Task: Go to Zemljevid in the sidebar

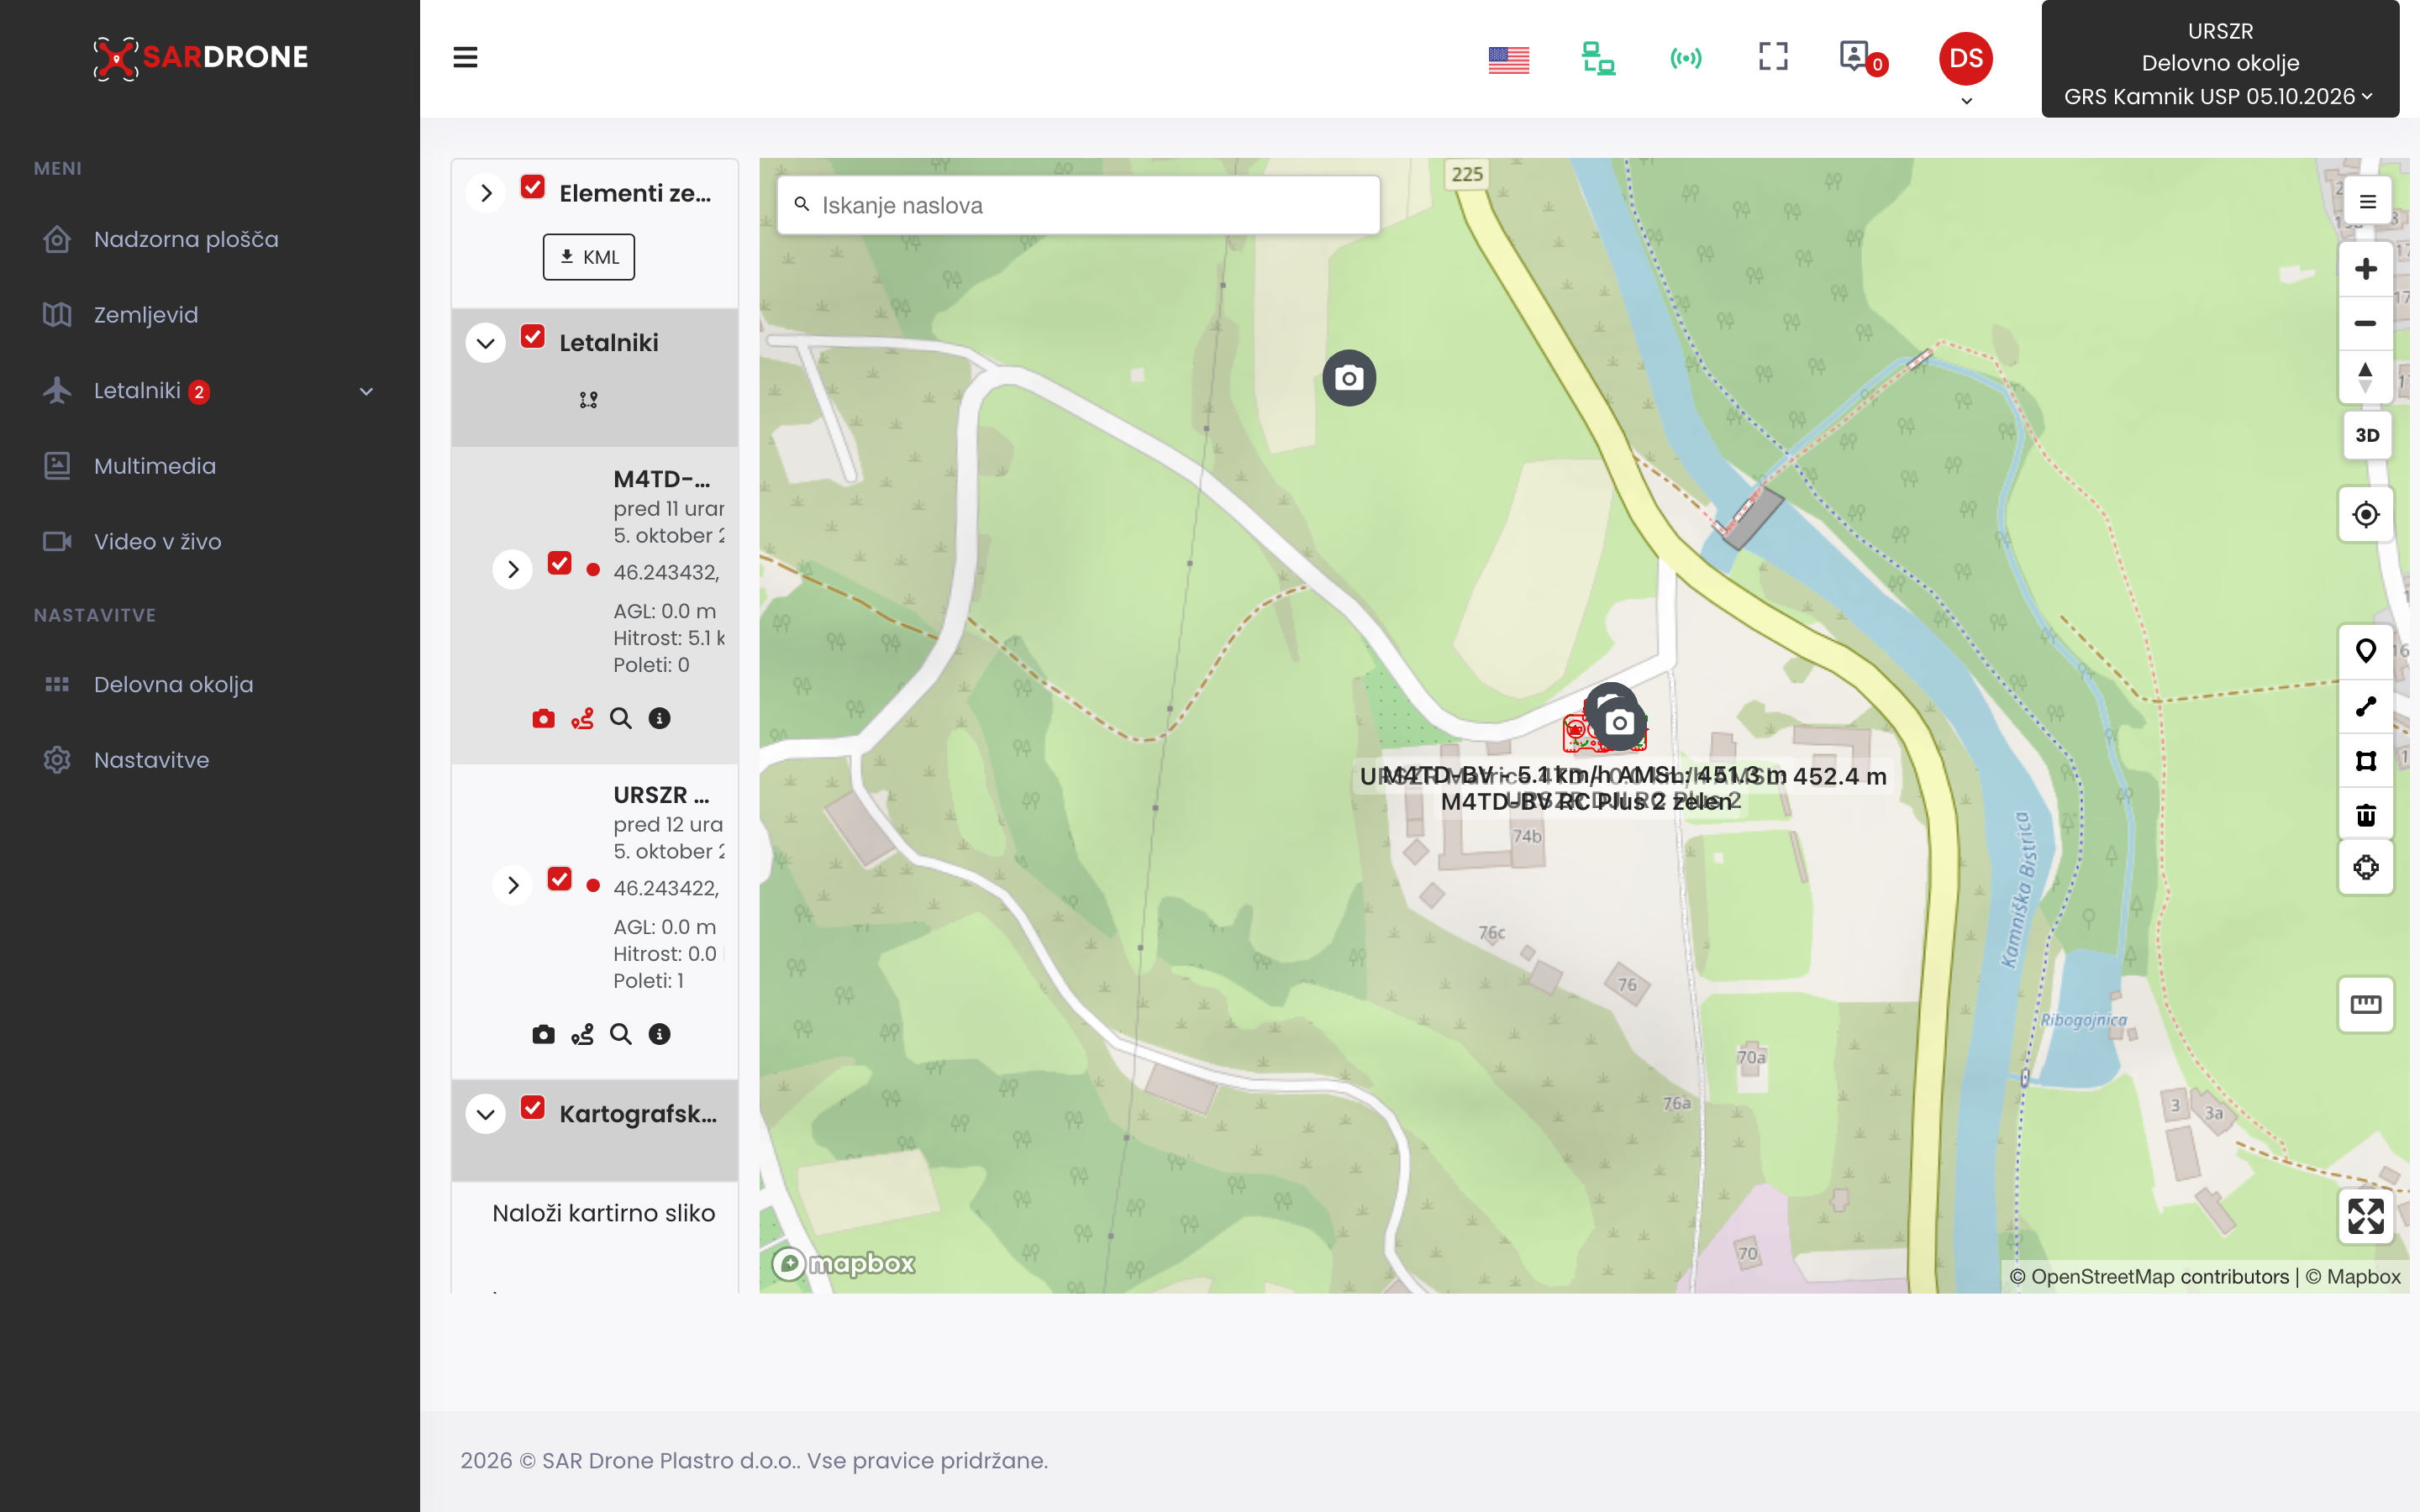Action: 146,315
